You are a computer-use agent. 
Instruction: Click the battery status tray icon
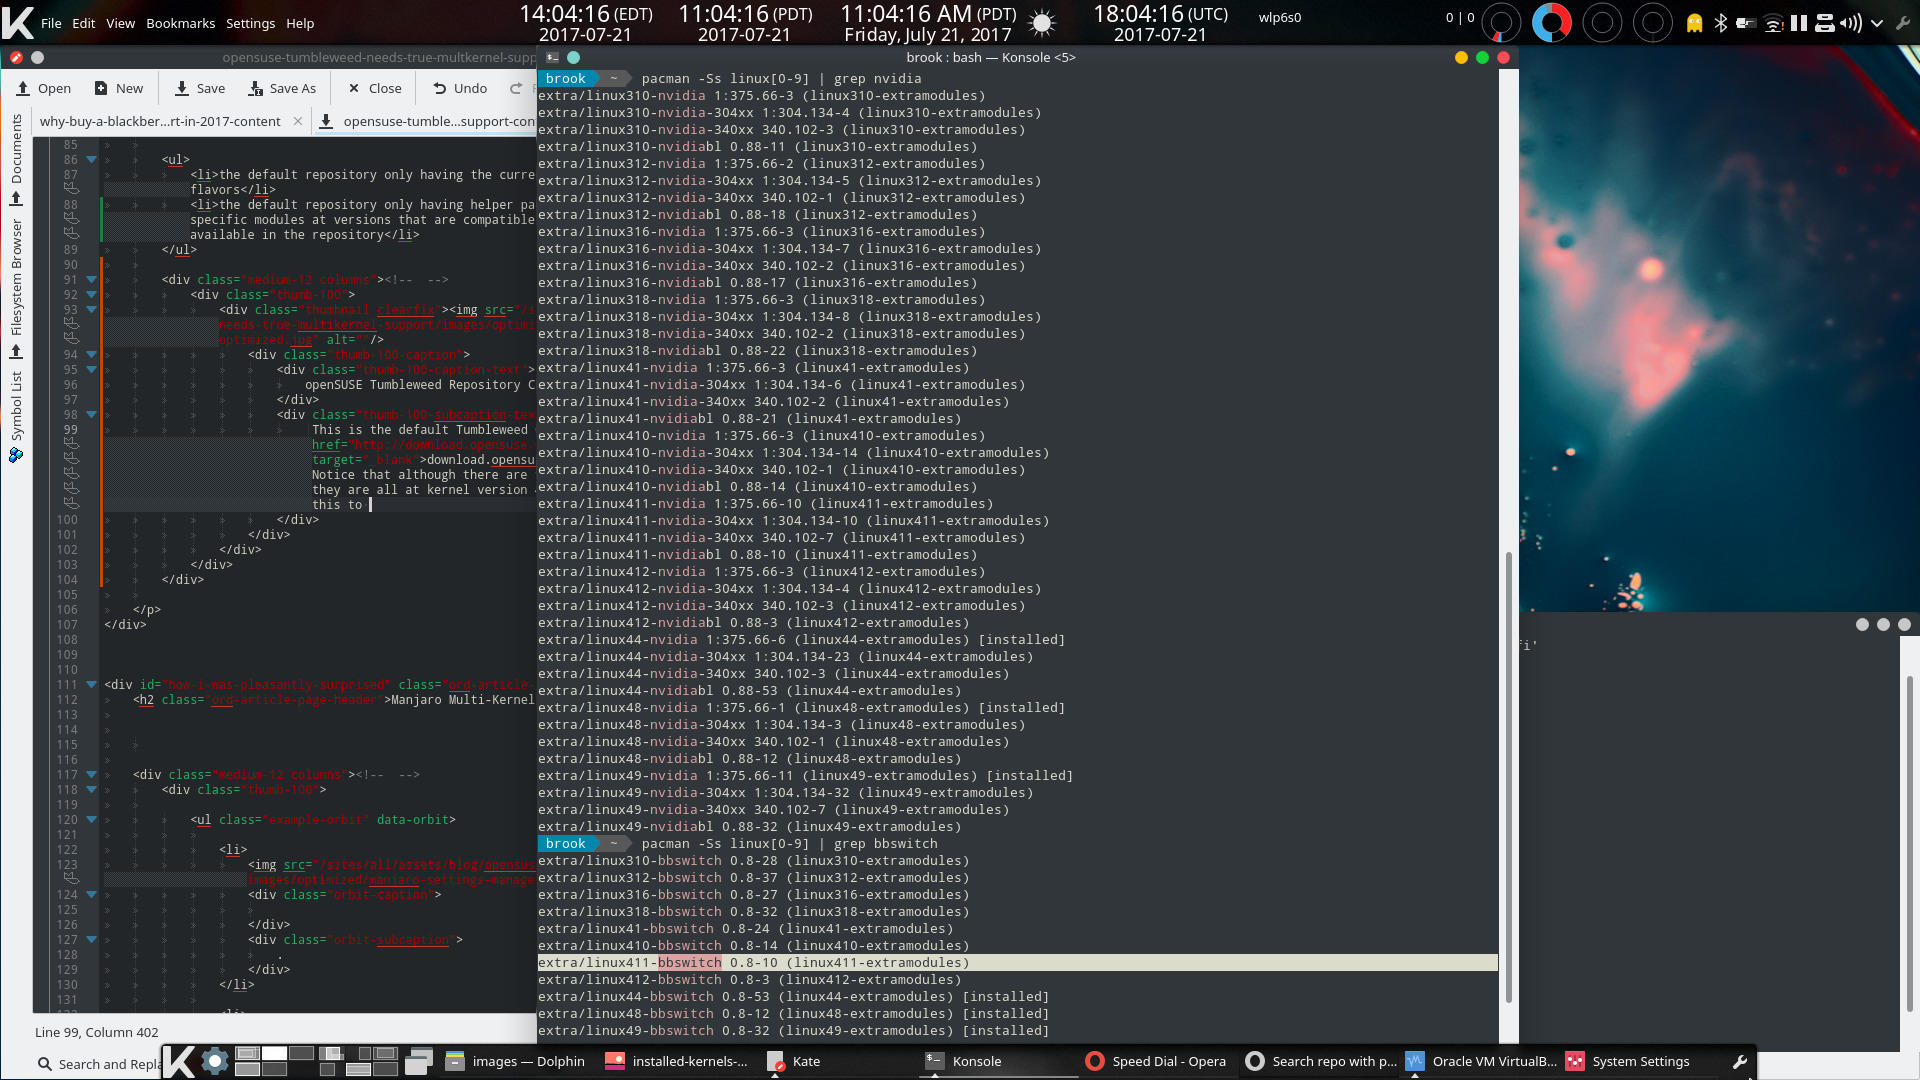pyautogui.click(x=1746, y=23)
